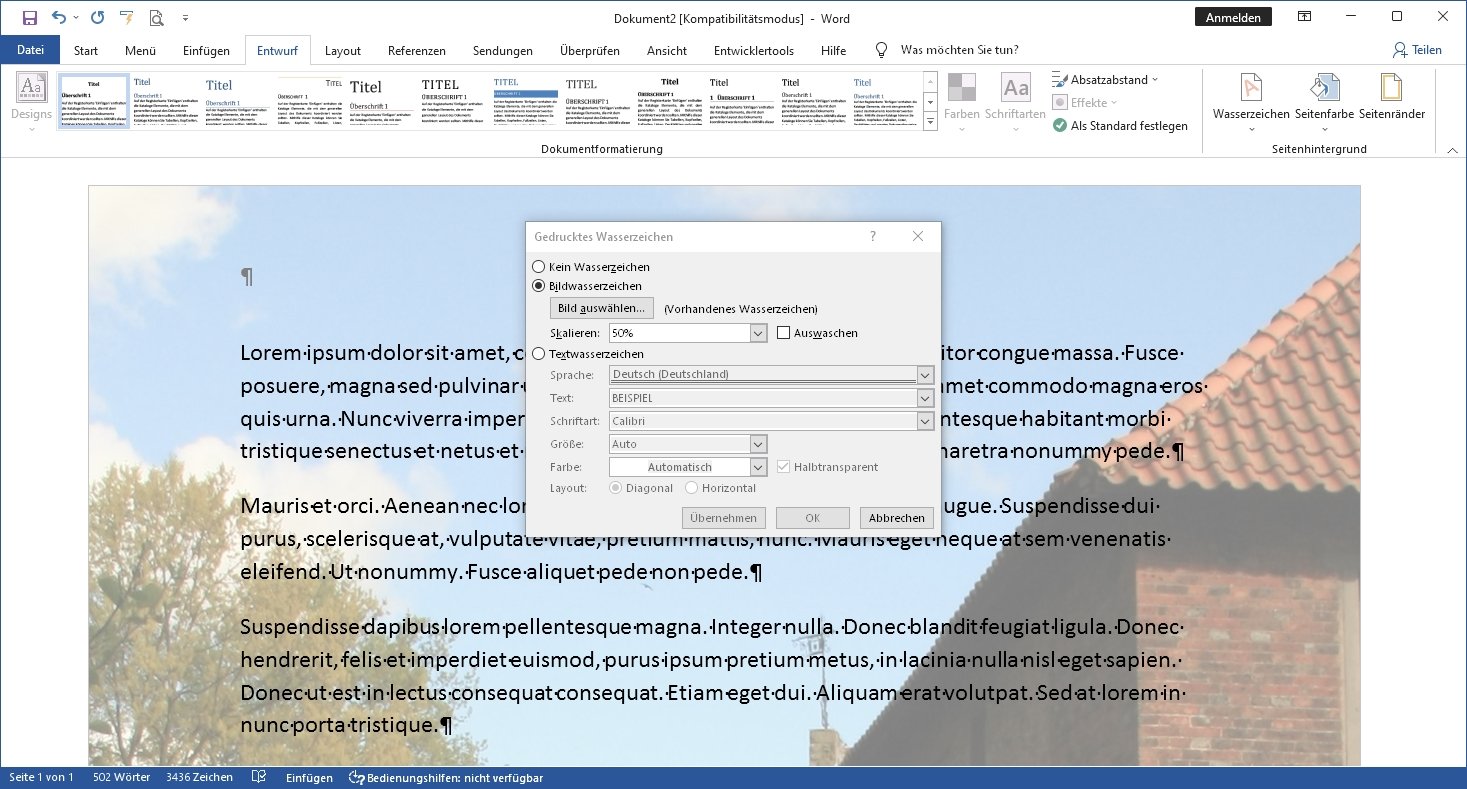
Task: Select the Kein Wasserzeichen radio button
Action: (540, 267)
